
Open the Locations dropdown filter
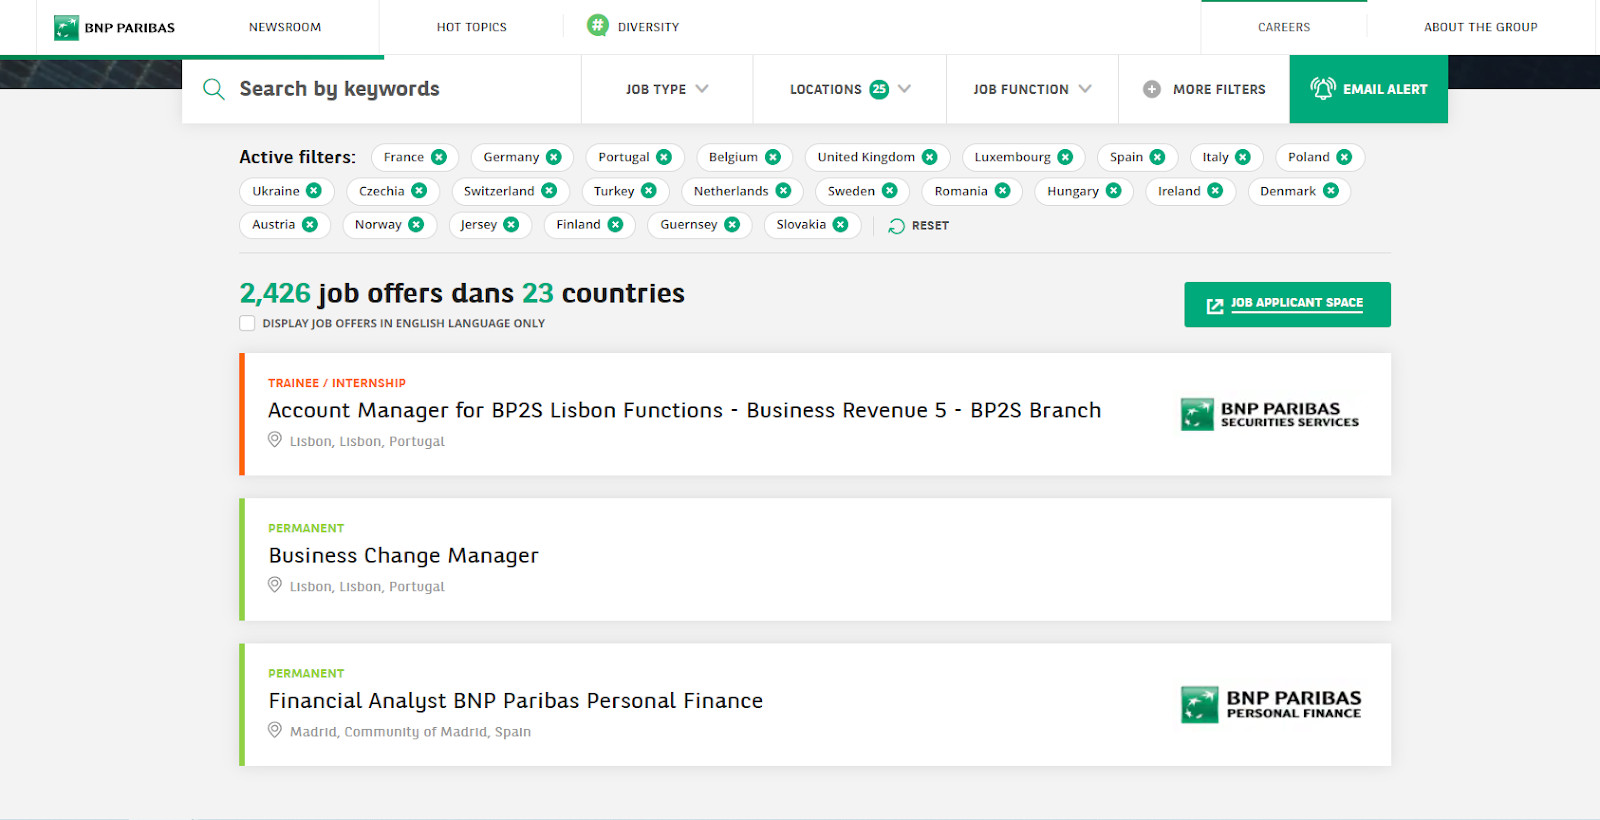tap(850, 89)
